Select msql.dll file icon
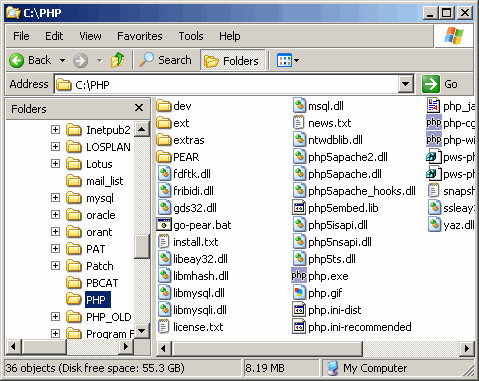Screen dimensions: 479x381 tap(299, 106)
